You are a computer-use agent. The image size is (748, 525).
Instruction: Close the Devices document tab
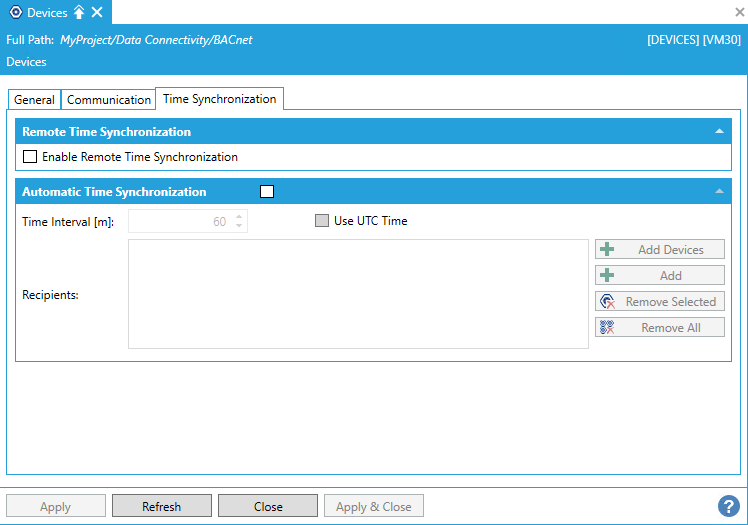tap(97, 13)
